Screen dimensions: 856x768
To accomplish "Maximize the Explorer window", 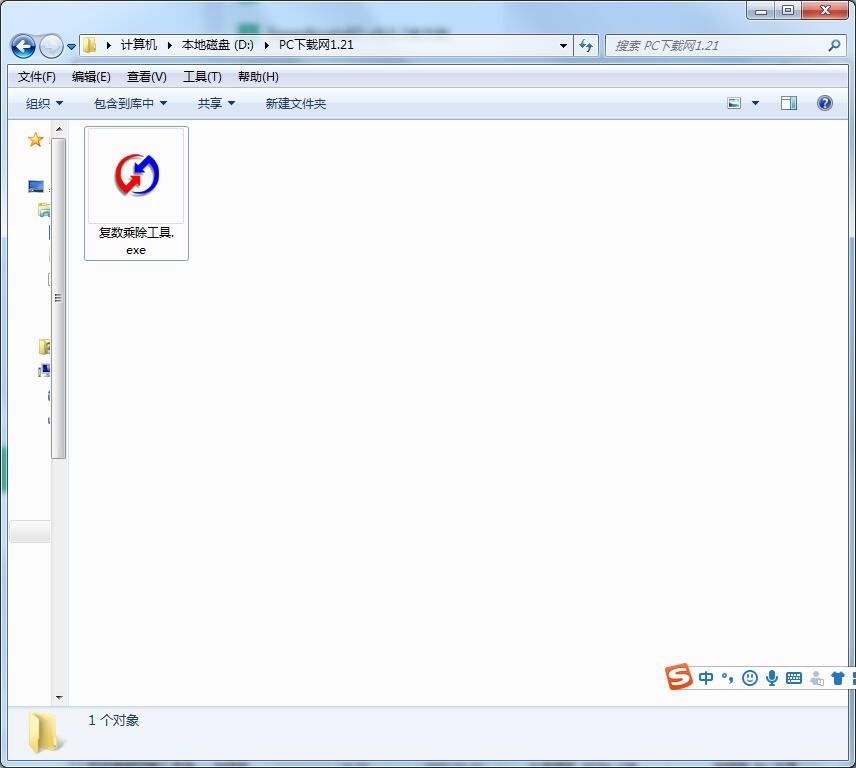I will click(x=788, y=10).
